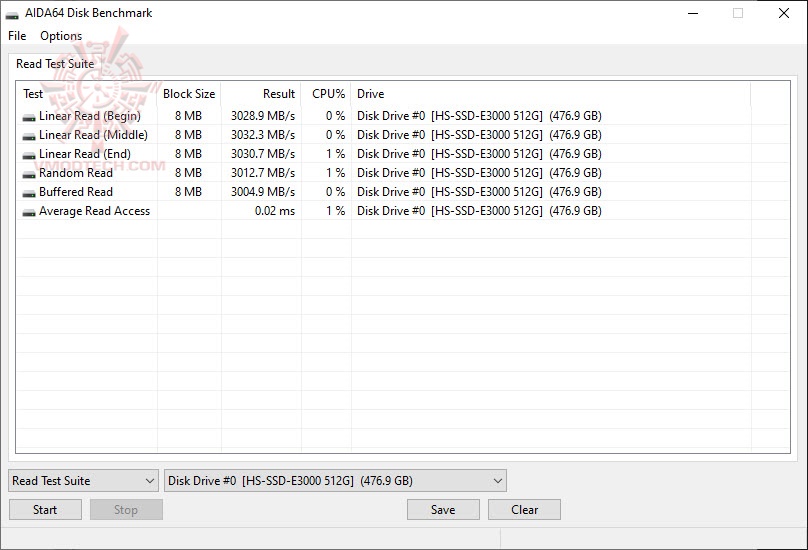The height and width of the screenshot is (550, 808).
Task: Open the Read Test Suite dropdown
Action: [x=83, y=480]
